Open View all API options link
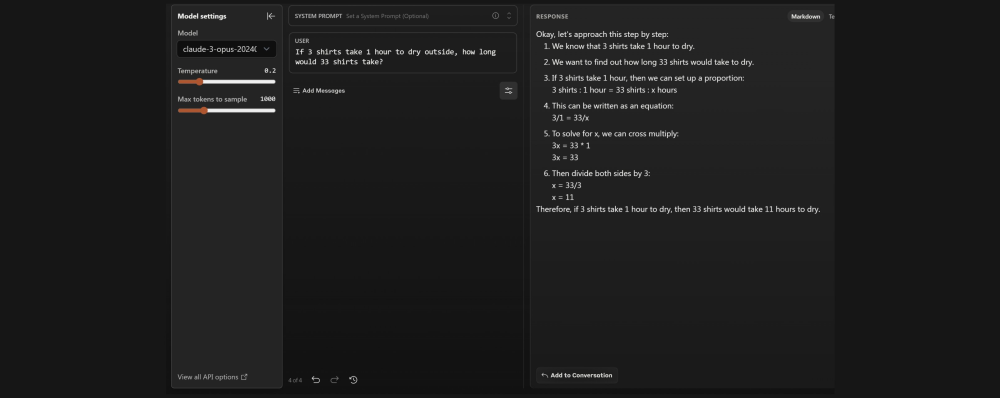Viewport: 1000px width, 398px height. [208, 377]
